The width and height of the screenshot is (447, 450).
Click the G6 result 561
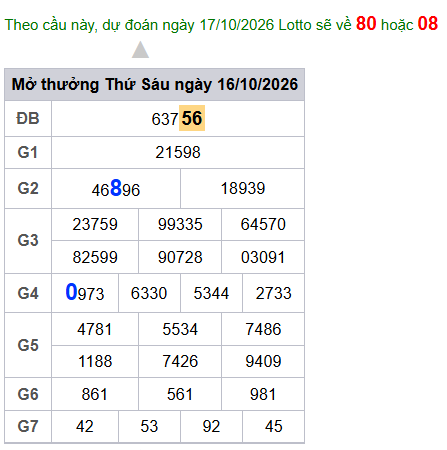[x=180, y=394]
